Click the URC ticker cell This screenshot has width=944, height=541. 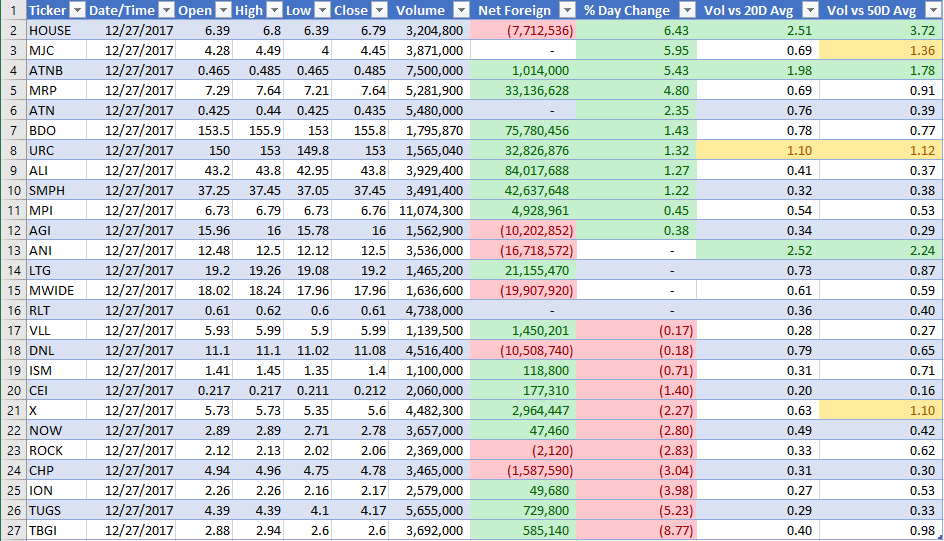coord(57,150)
